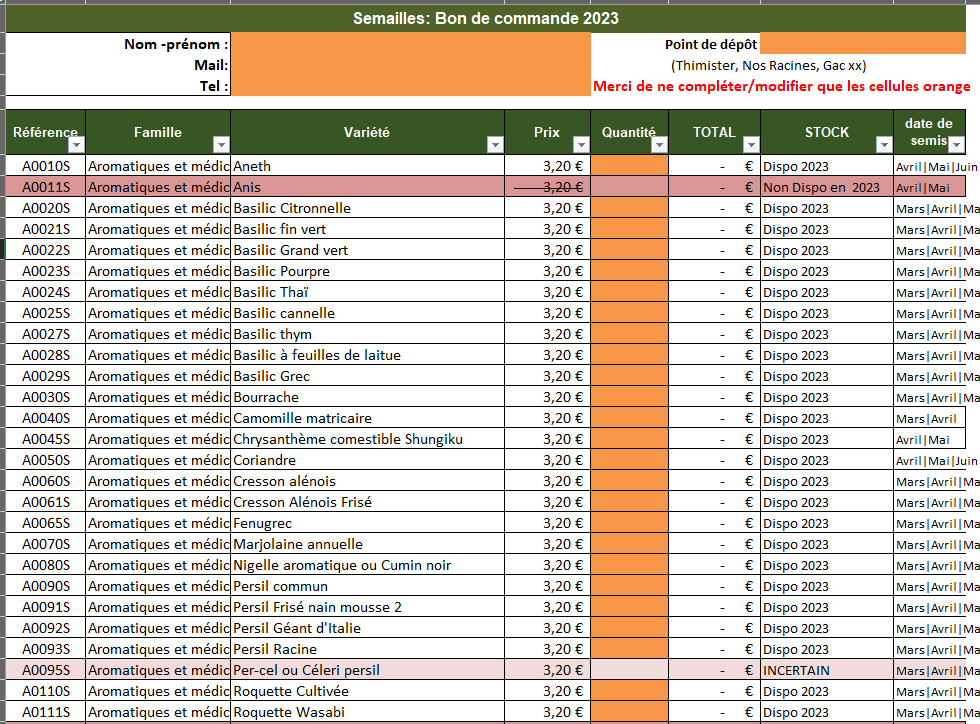The width and height of the screenshot is (980, 724).
Task: Select the 'Mars|Avril' sowing date for Camomille
Action: [929, 418]
